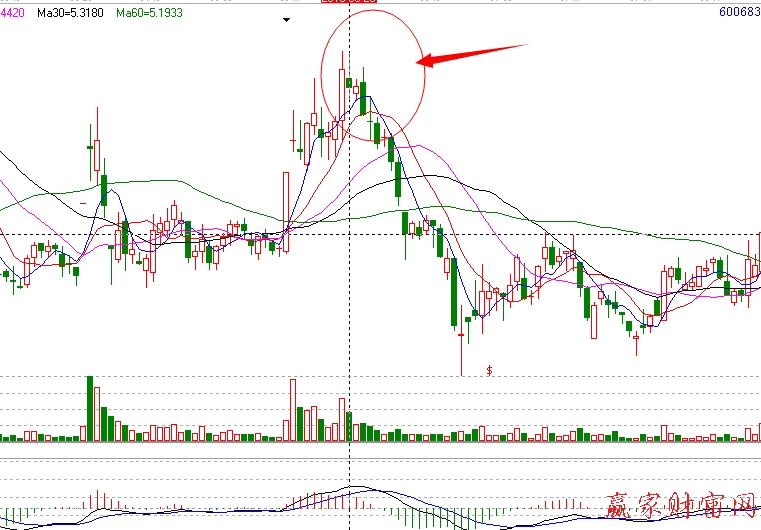Click the tallest hollow red volume bar
The height and width of the screenshot is (530, 761).
click(293, 410)
